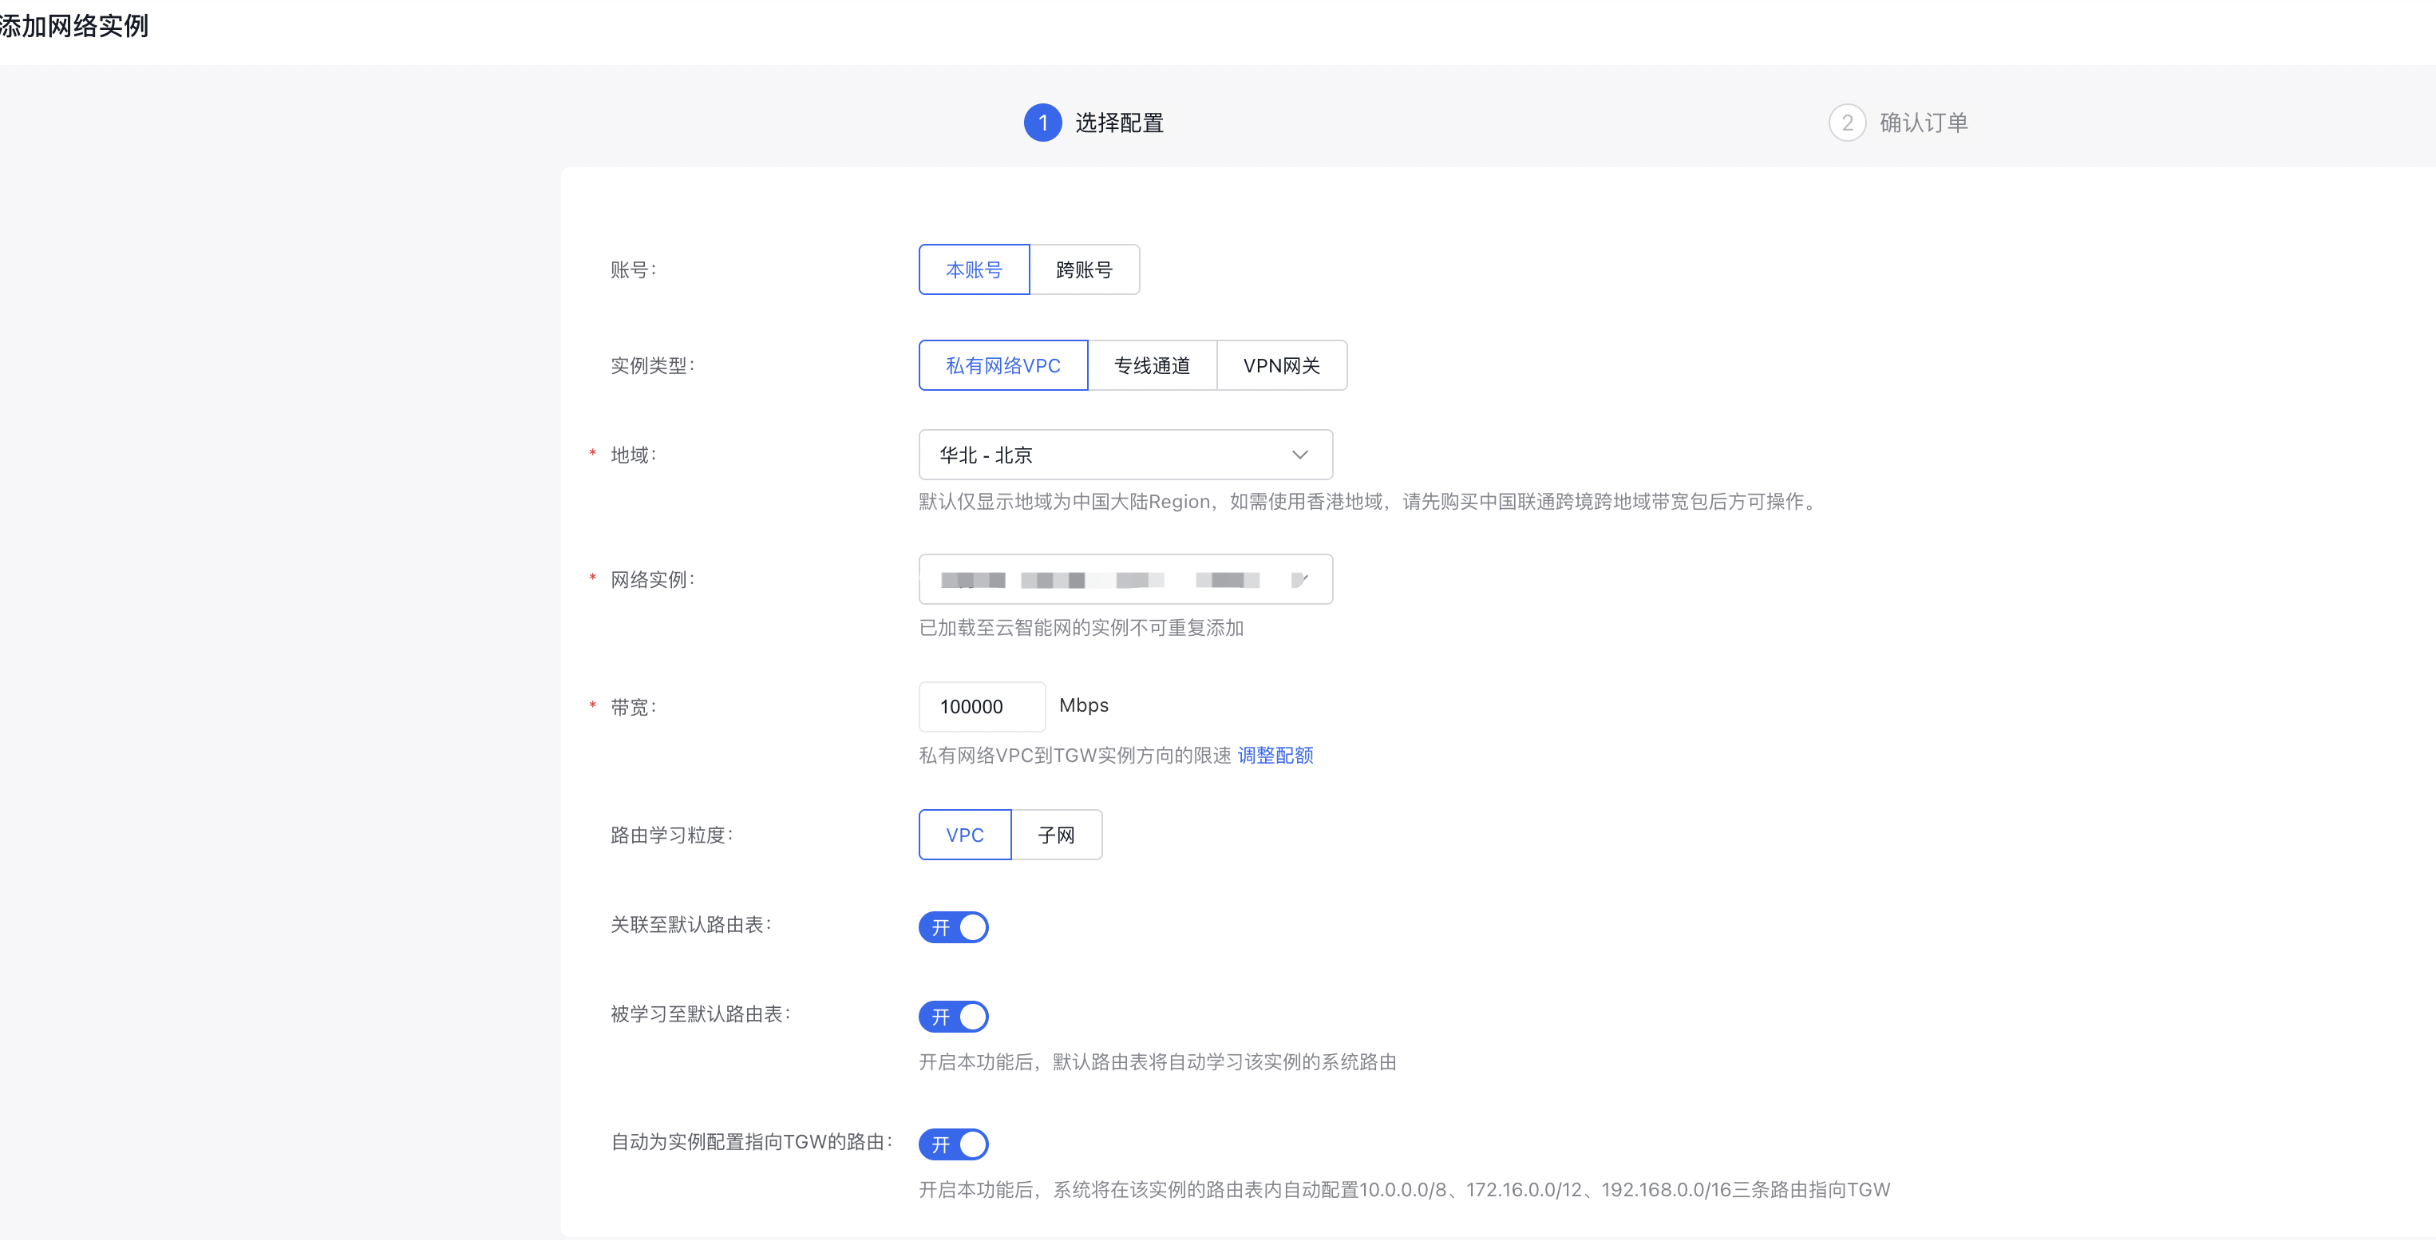This screenshot has width=2436, height=1240.
Task: Select 子网 route learning granularity
Action: [1056, 835]
